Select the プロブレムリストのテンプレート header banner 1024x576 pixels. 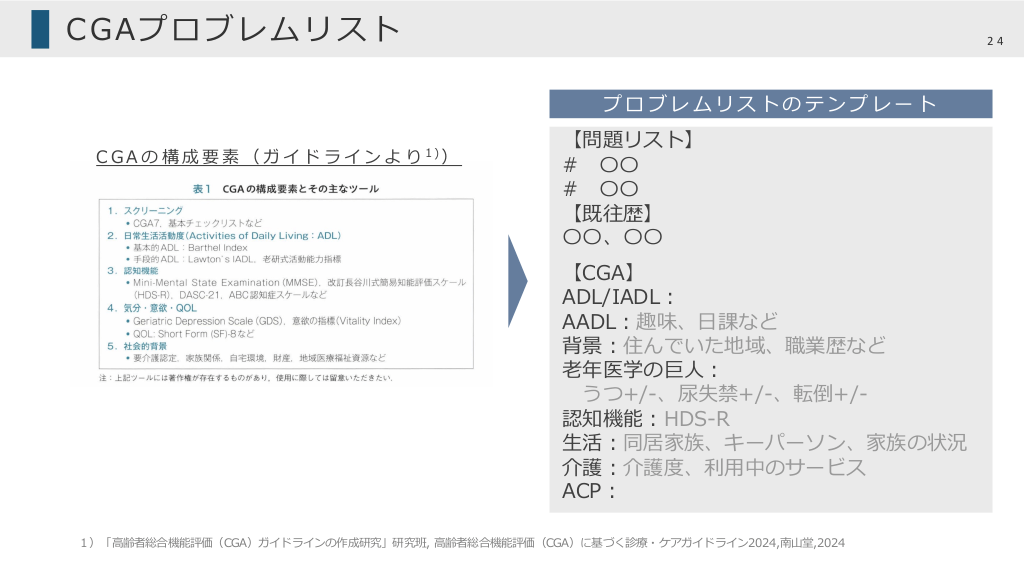point(770,104)
